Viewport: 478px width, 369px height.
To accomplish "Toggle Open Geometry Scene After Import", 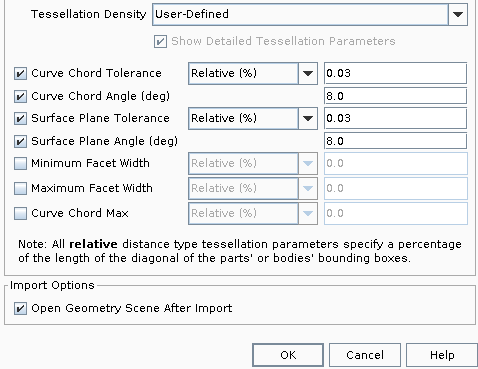I will [x=20, y=308].
